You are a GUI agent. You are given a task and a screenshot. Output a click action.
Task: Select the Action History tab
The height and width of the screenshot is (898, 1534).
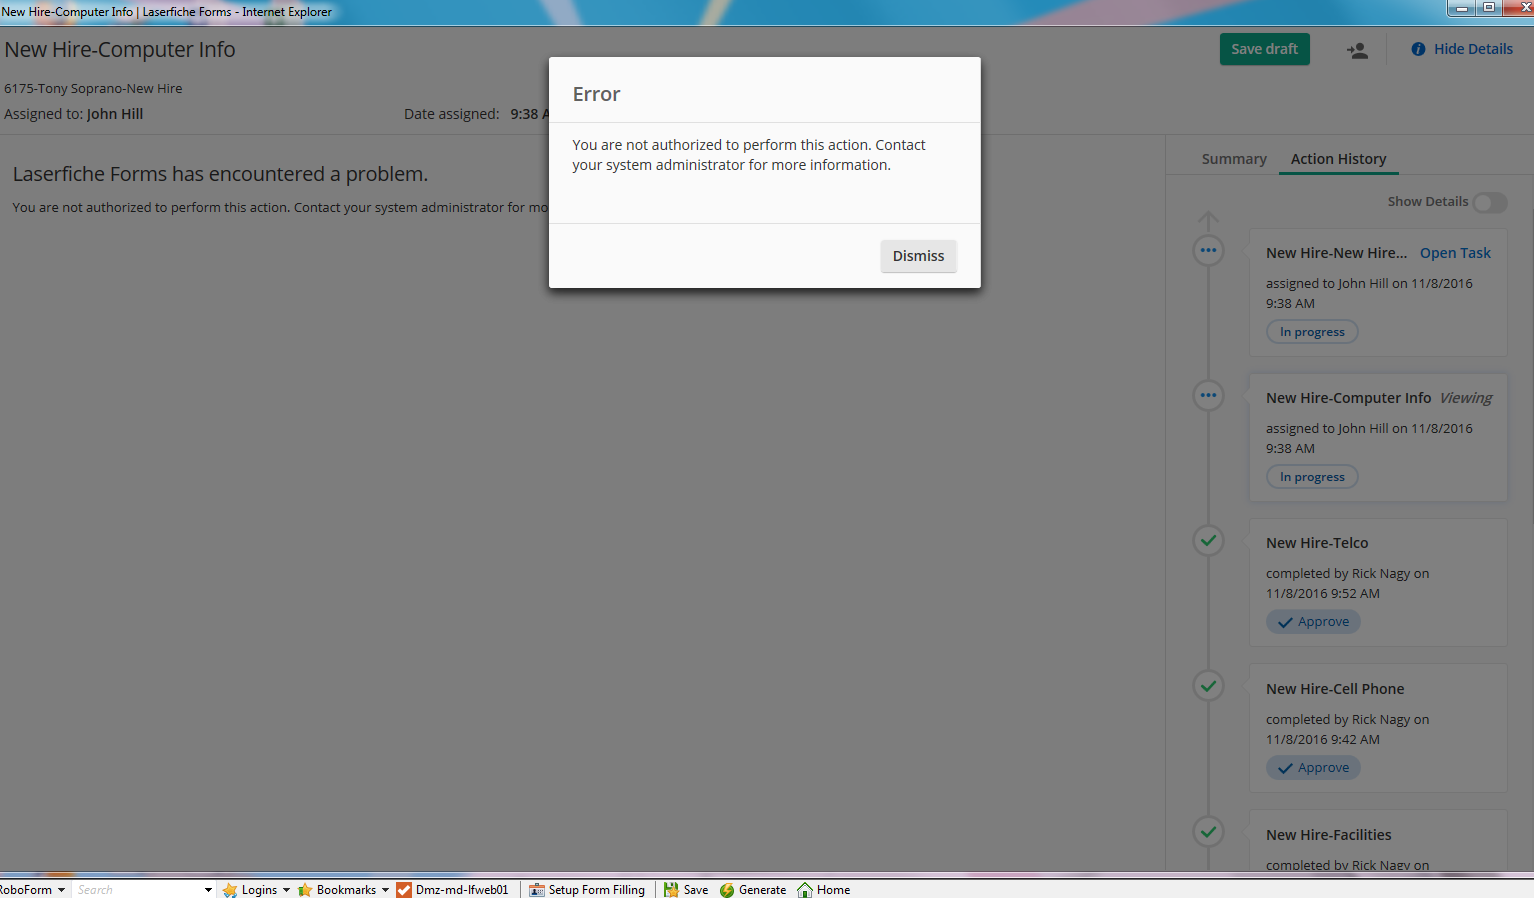[x=1338, y=159]
